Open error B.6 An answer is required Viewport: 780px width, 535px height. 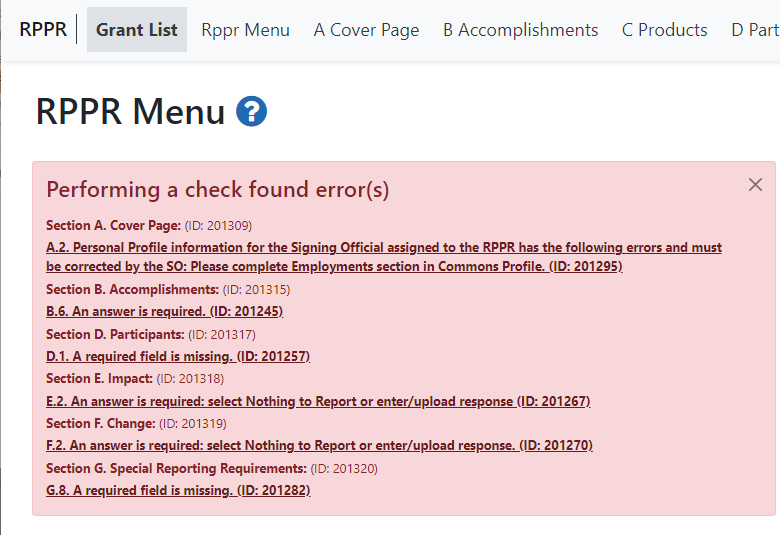pos(164,312)
